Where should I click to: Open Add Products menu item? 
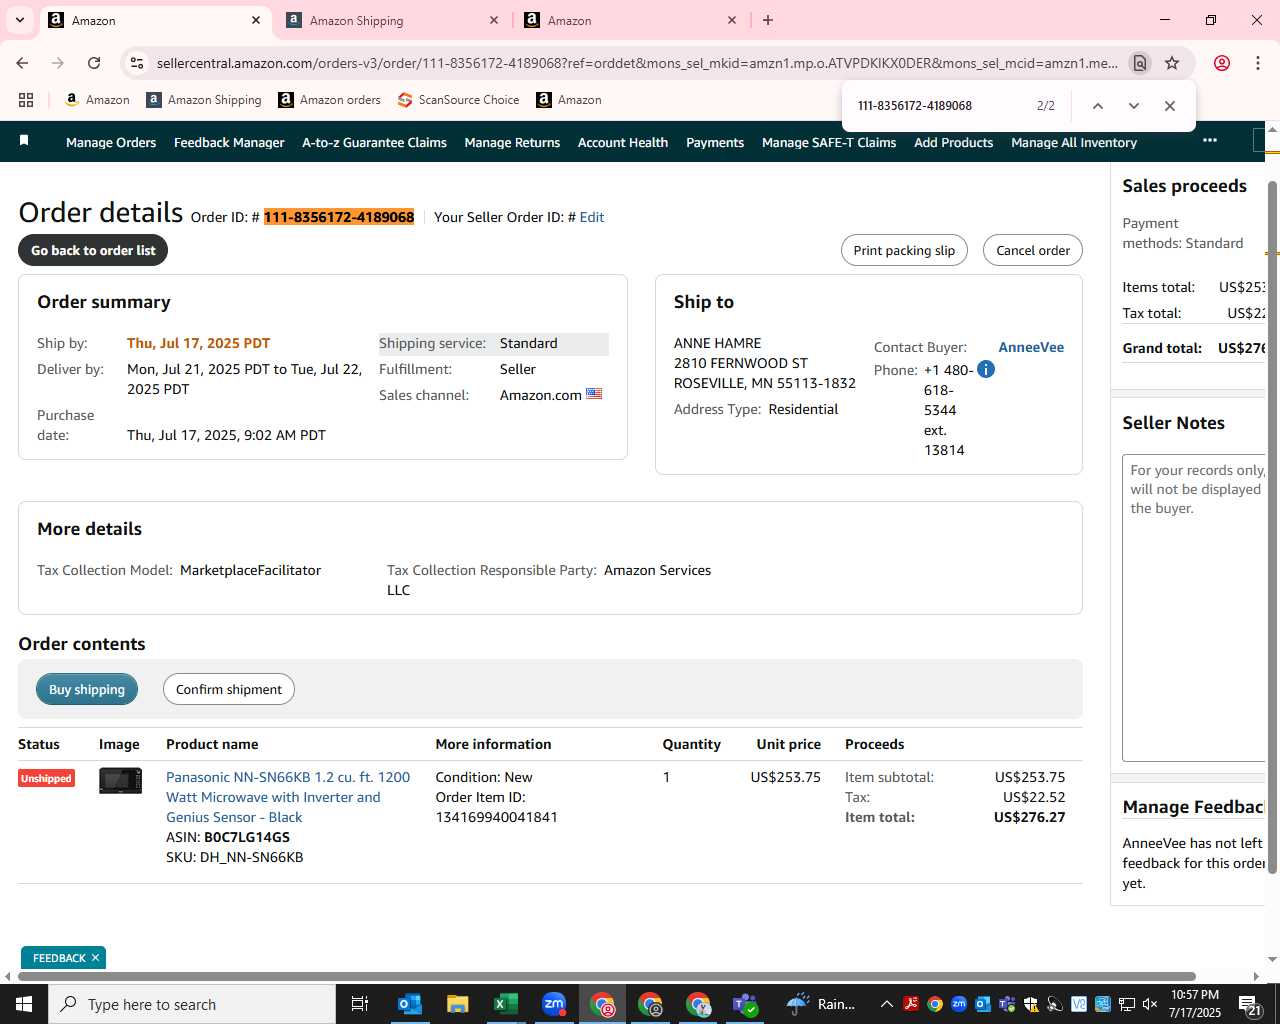point(953,143)
